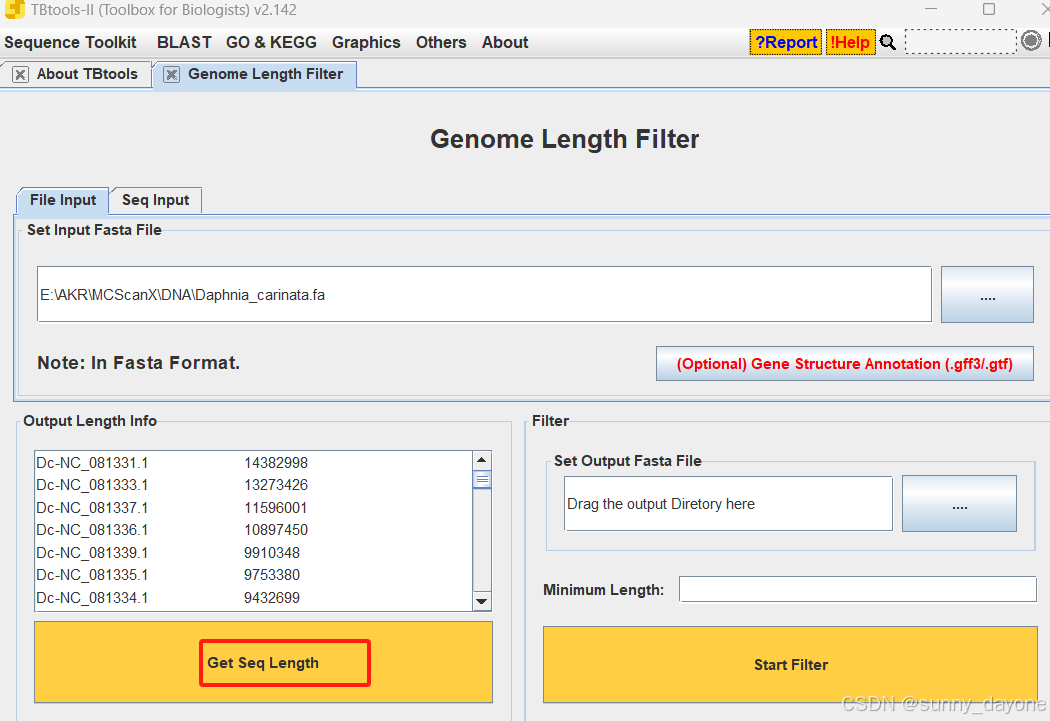Click the length value 9753380
The image size is (1050, 721).
click(272, 574)
